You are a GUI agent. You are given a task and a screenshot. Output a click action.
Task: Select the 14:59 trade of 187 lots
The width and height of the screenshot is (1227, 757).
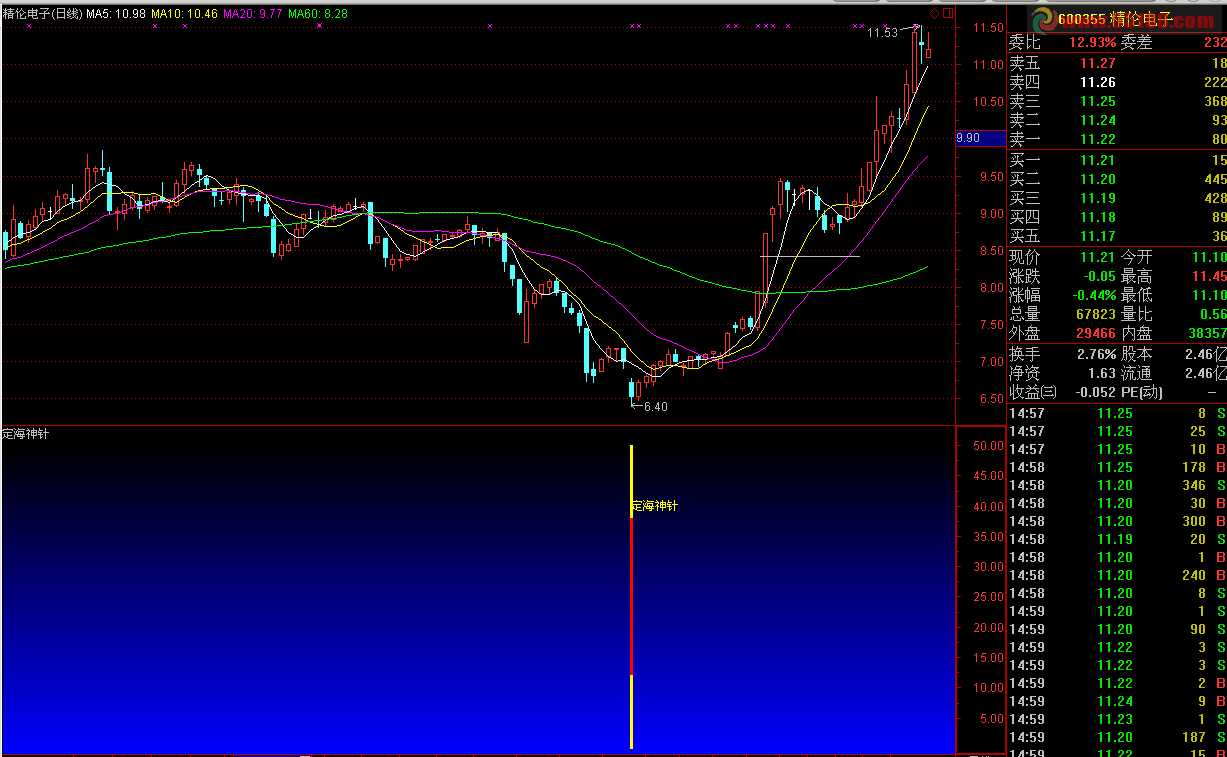1117,737
